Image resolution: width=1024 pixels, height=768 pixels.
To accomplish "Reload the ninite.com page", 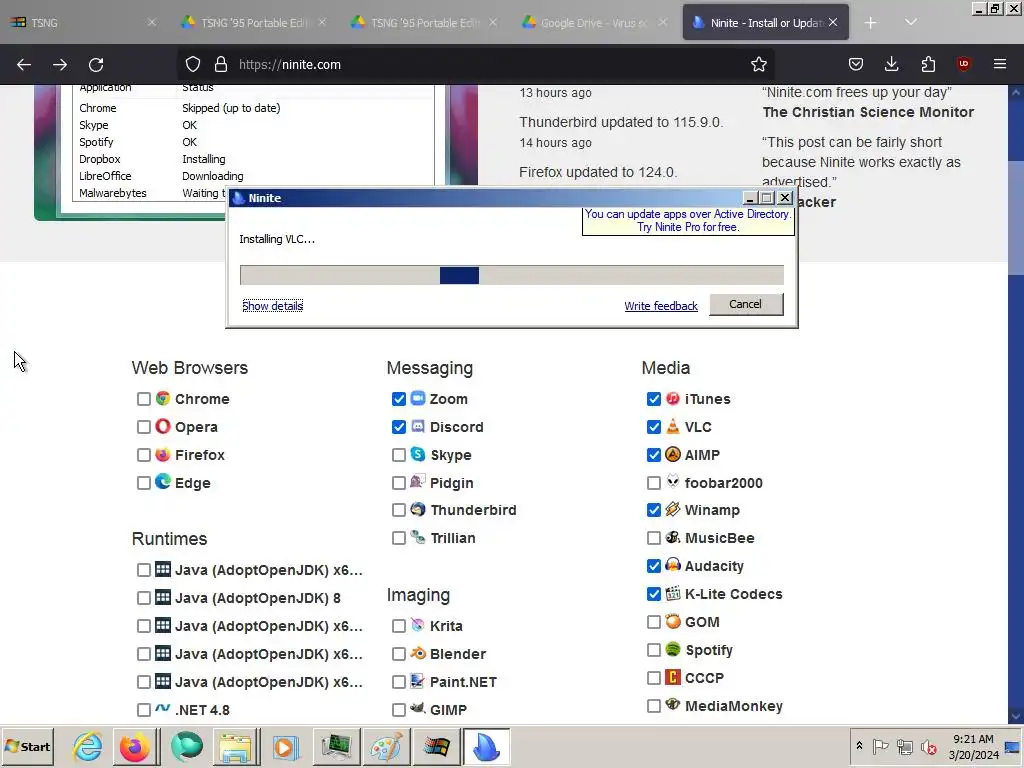I will pos(96,65).
